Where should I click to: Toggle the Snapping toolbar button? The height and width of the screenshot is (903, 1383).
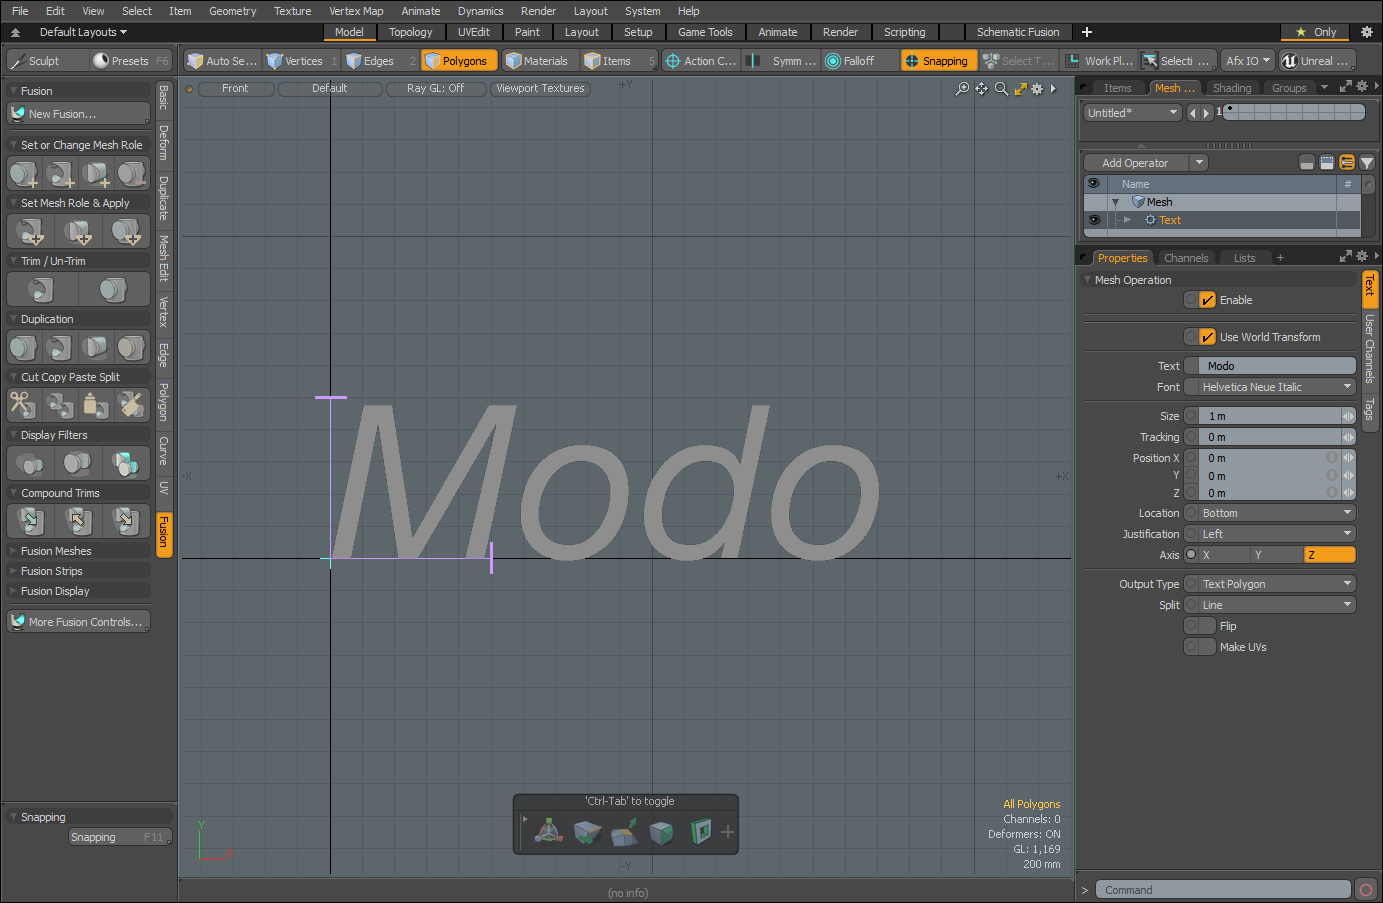[x=936, y=61]
